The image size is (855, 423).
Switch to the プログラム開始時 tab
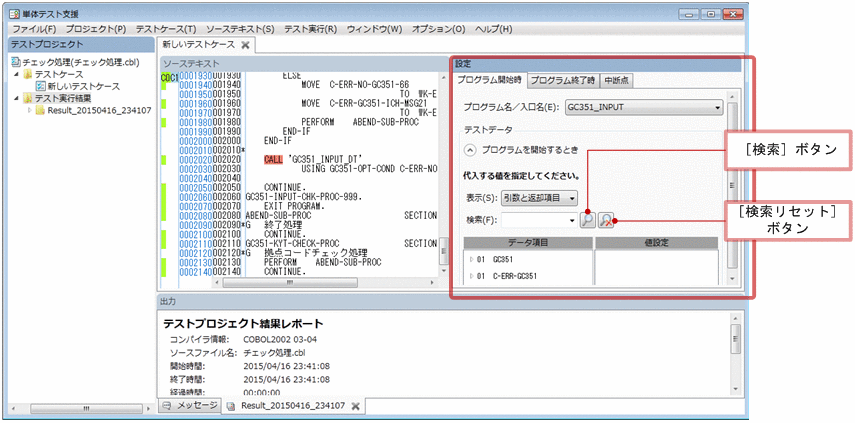489,80
